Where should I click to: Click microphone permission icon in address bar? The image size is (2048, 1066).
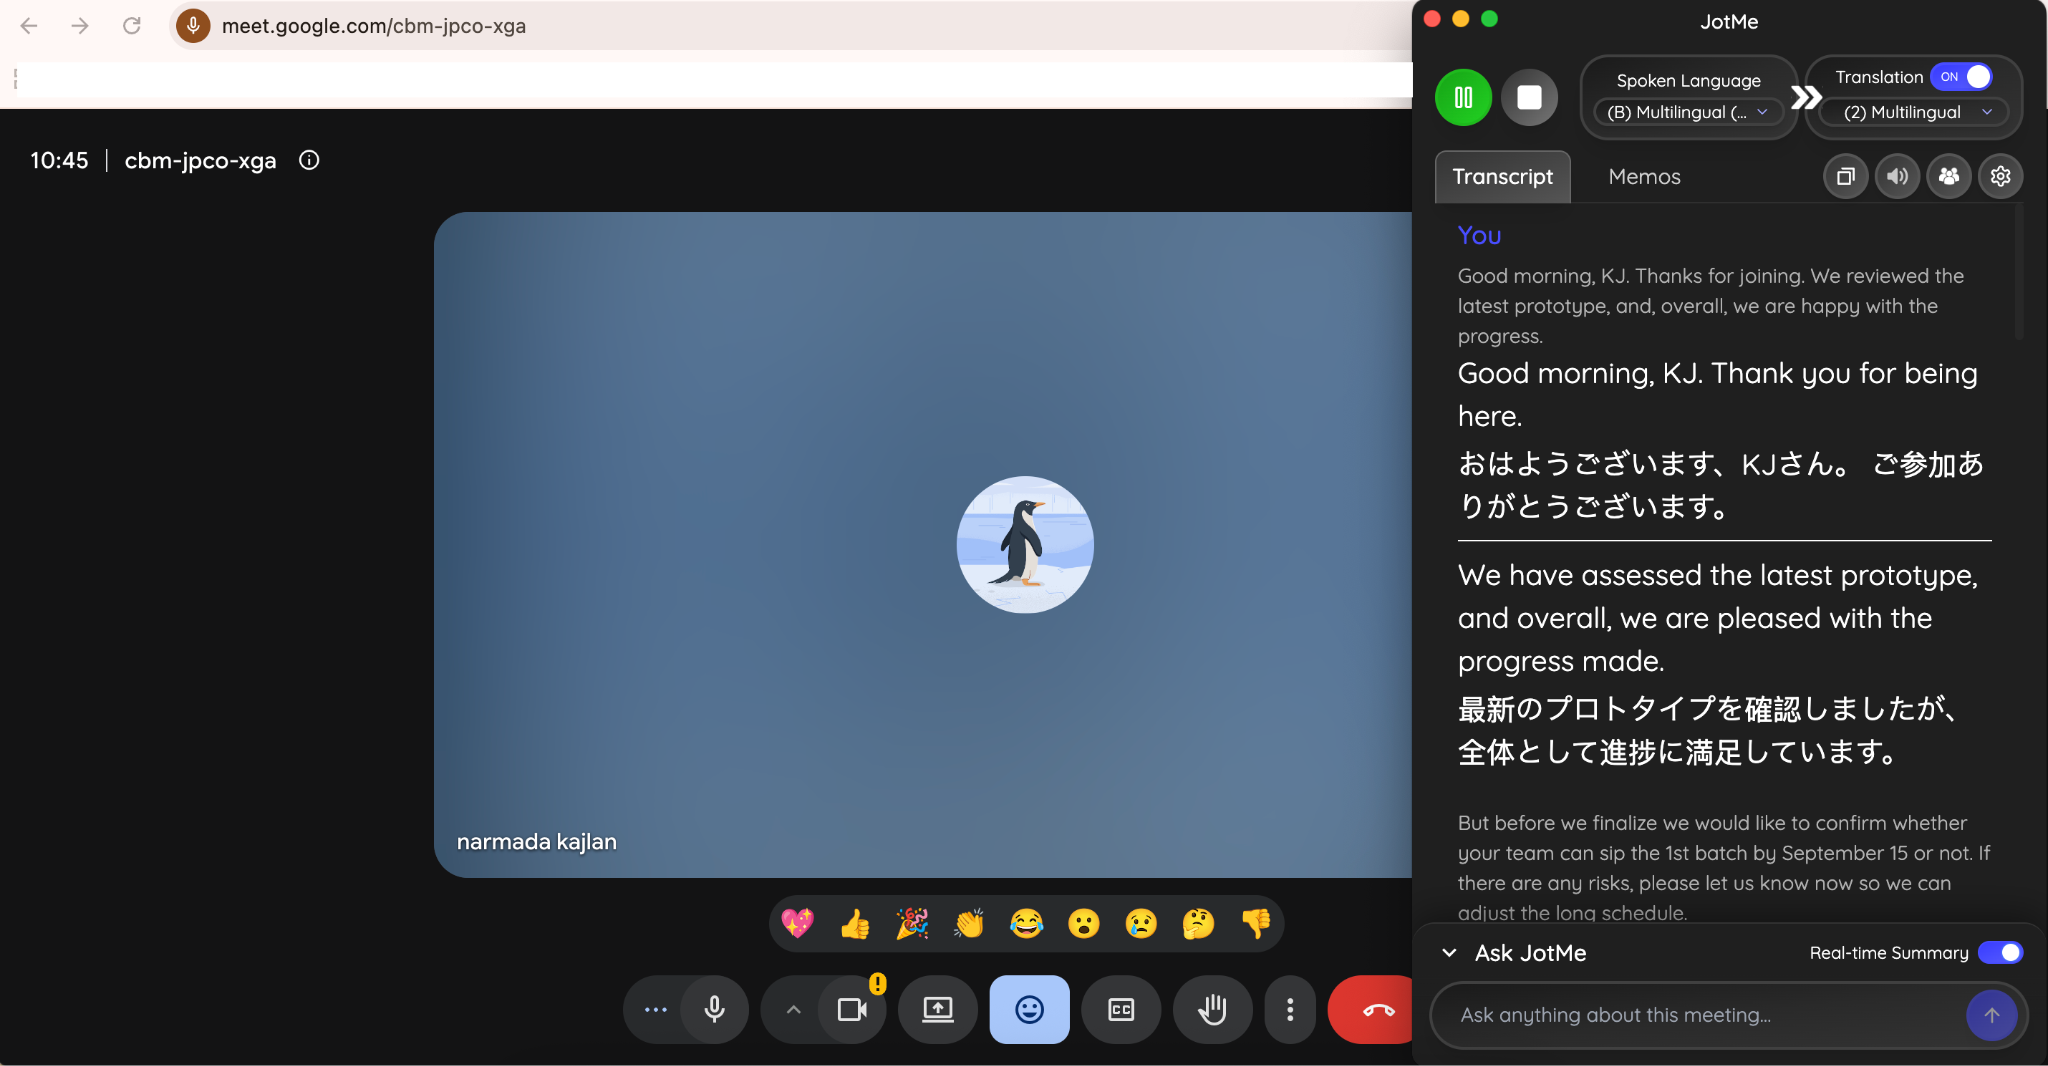[193, 26]
